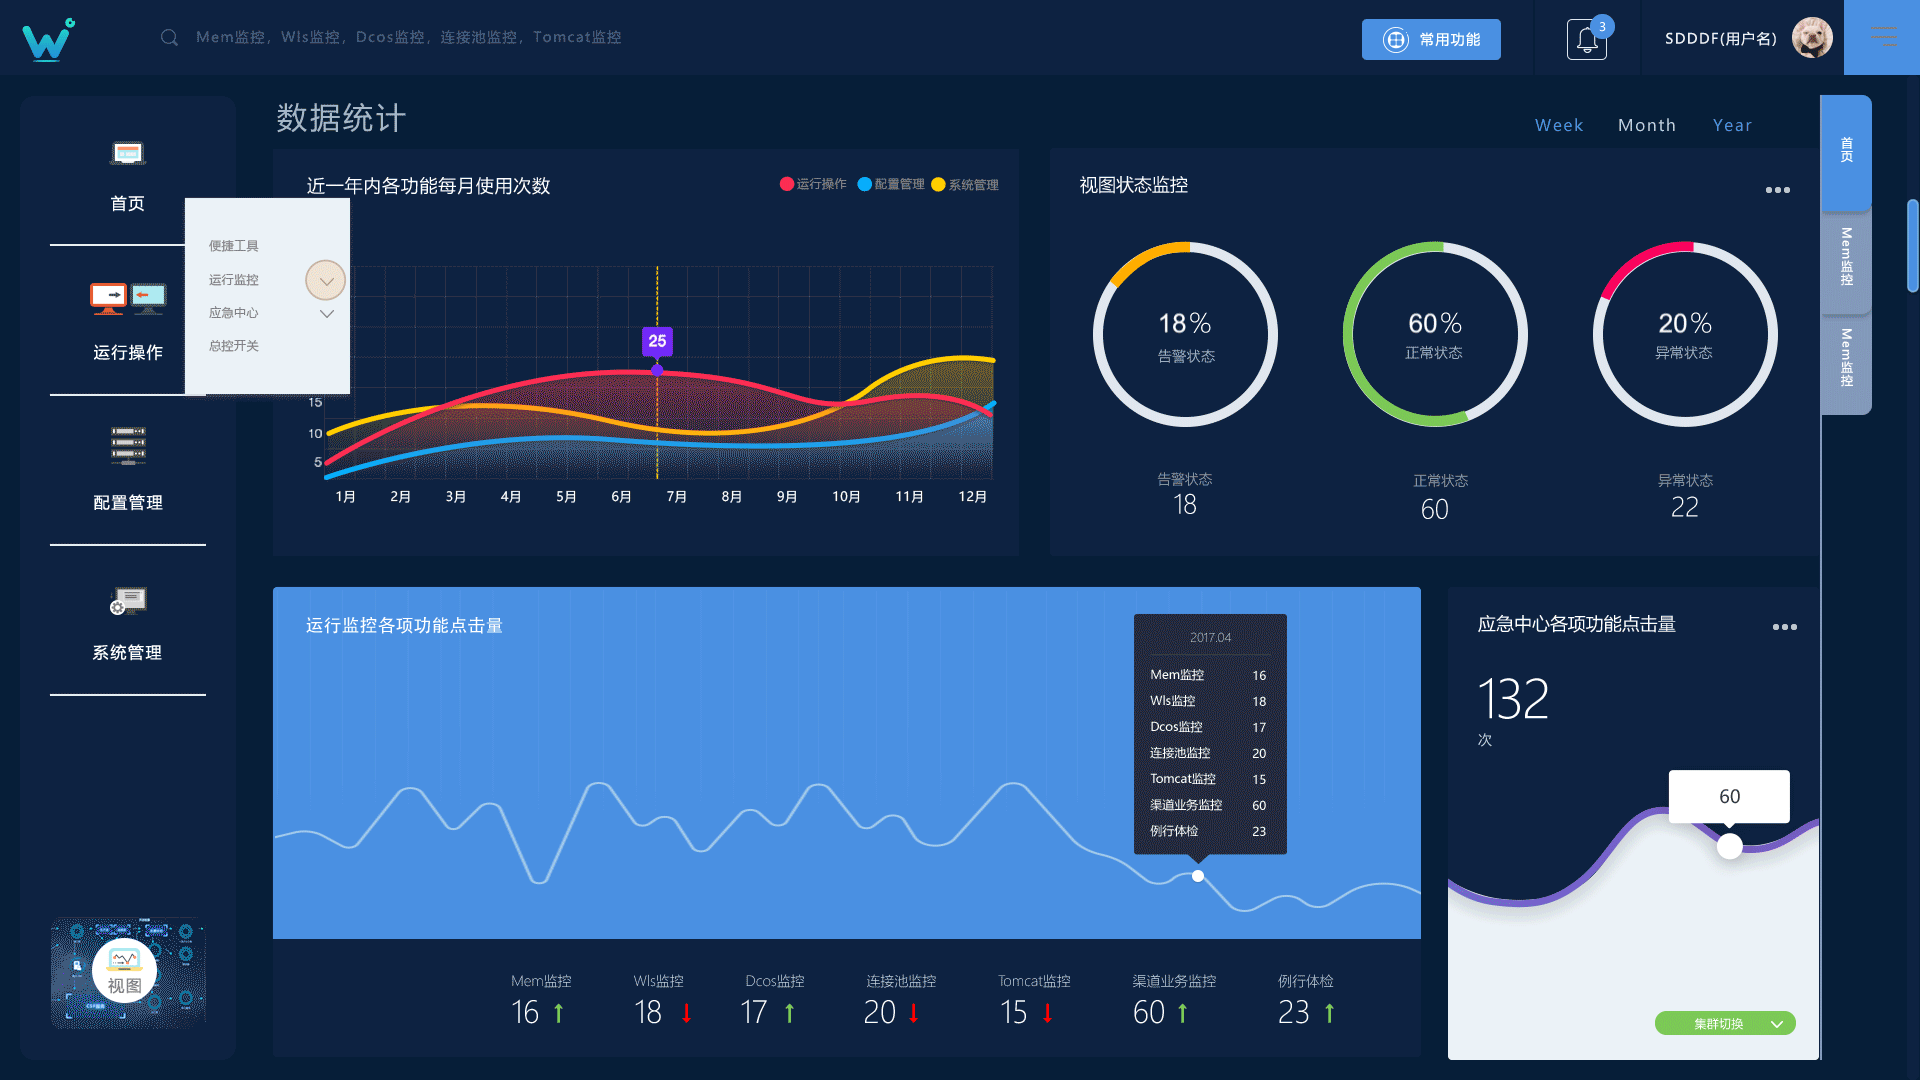Image resolution: width=1920 pixels, height=1080 pixels.
Task: Open the hamburger menu at top right
Action: pyautogui.click(x=1884, y=37)
